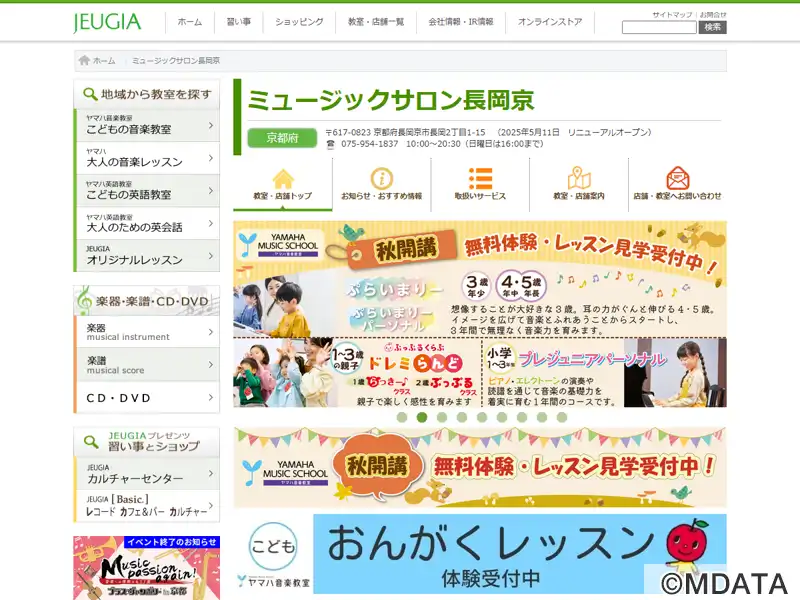800x600 pixels.
Task: Open the 秋開講 flag-decorated banner
Action: click(480, 468)
